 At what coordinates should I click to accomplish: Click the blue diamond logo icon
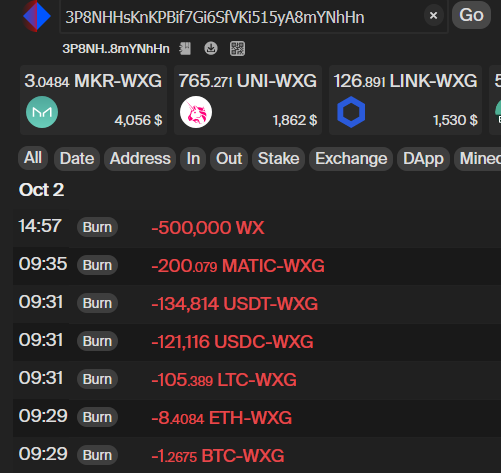(x=36, y=16)
